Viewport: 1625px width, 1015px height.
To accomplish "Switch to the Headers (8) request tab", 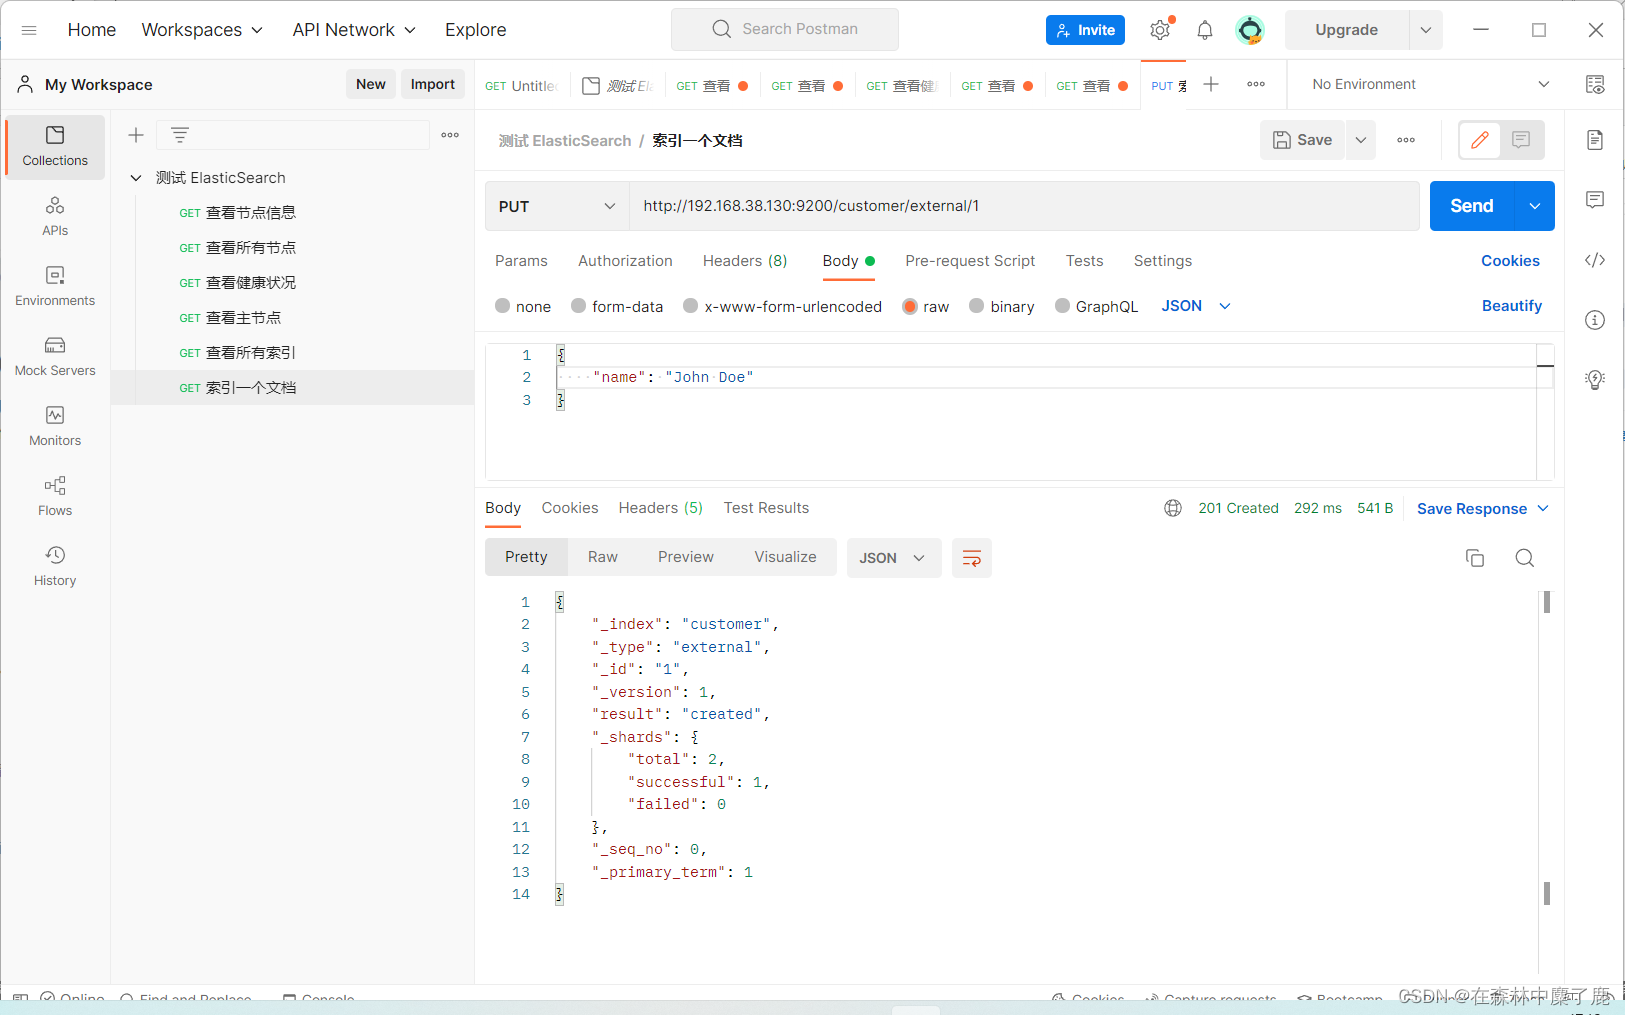I will pyautogui.click(x=745, y=261).
